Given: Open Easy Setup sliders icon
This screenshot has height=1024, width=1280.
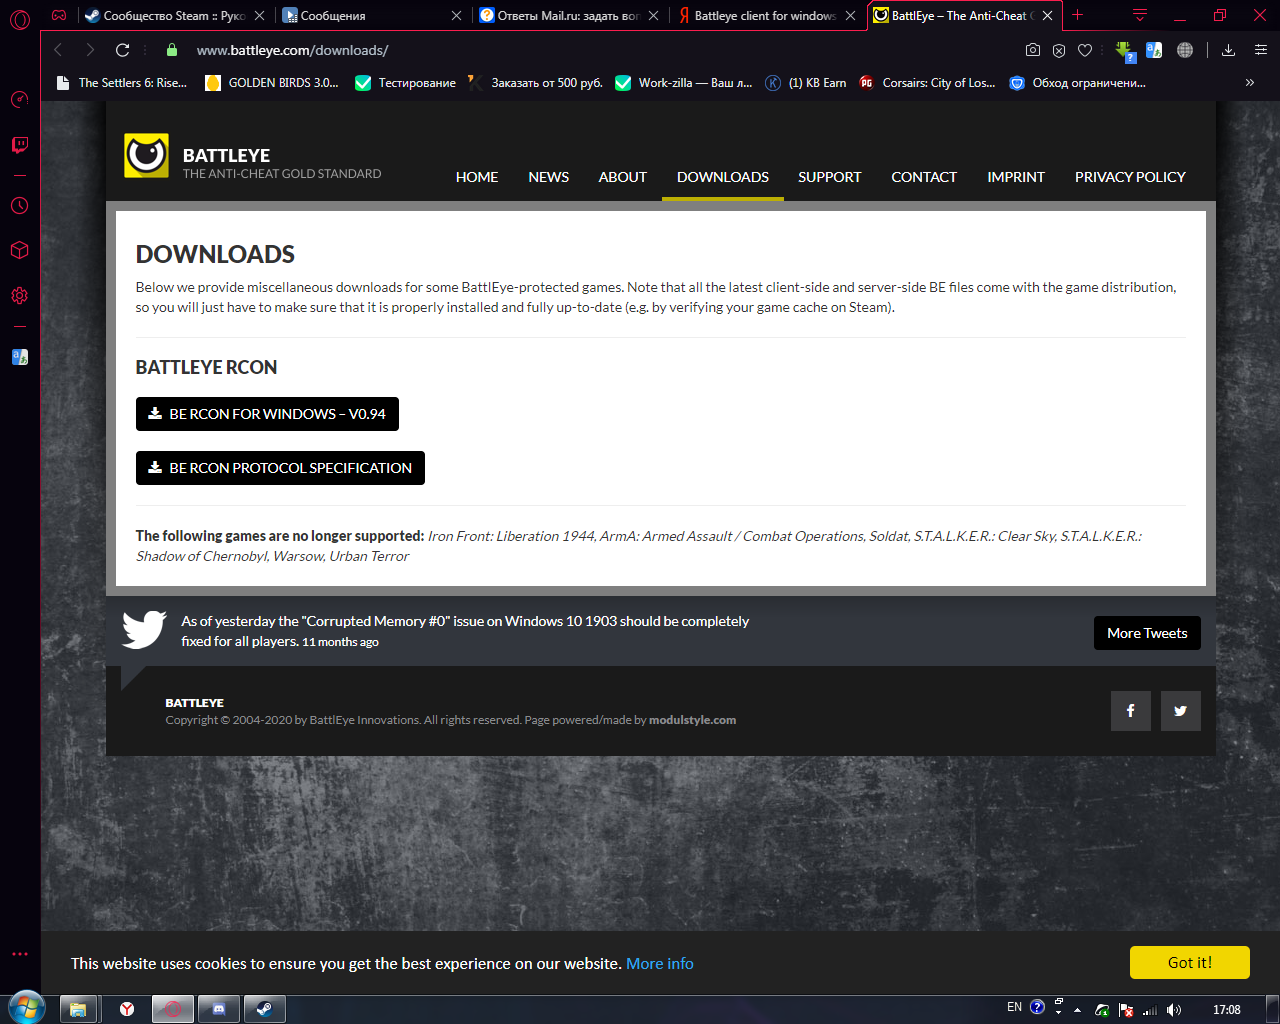Looking at the screenshot, I should pos(1261,50).
